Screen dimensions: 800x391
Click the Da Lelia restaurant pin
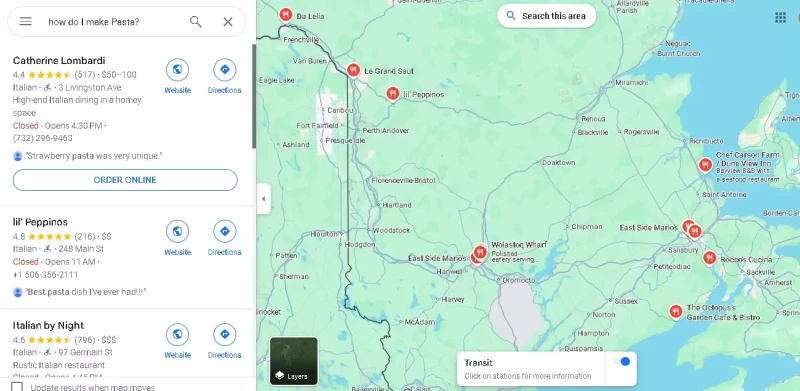(x=286, y=15)
